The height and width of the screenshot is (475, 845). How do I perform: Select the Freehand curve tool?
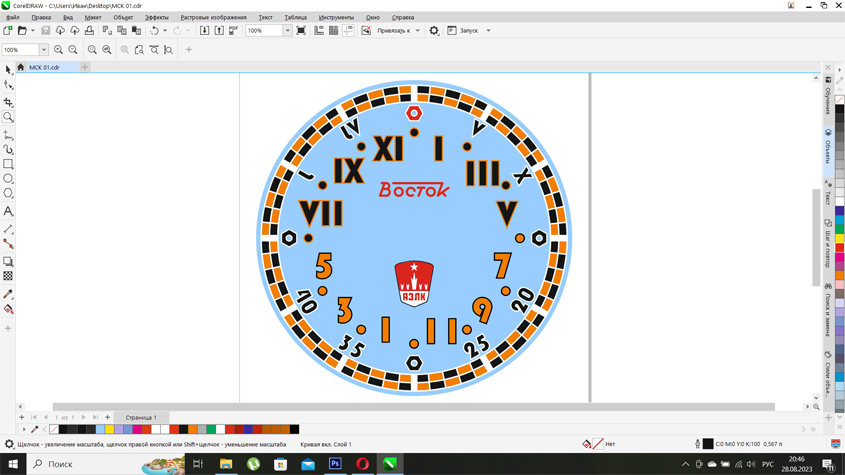8,135
